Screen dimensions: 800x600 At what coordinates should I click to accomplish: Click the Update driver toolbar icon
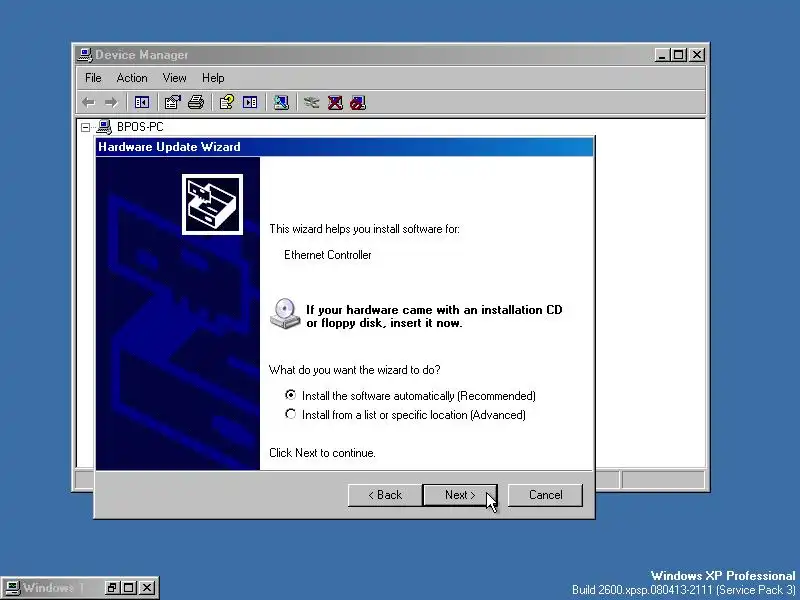[311, 103]
